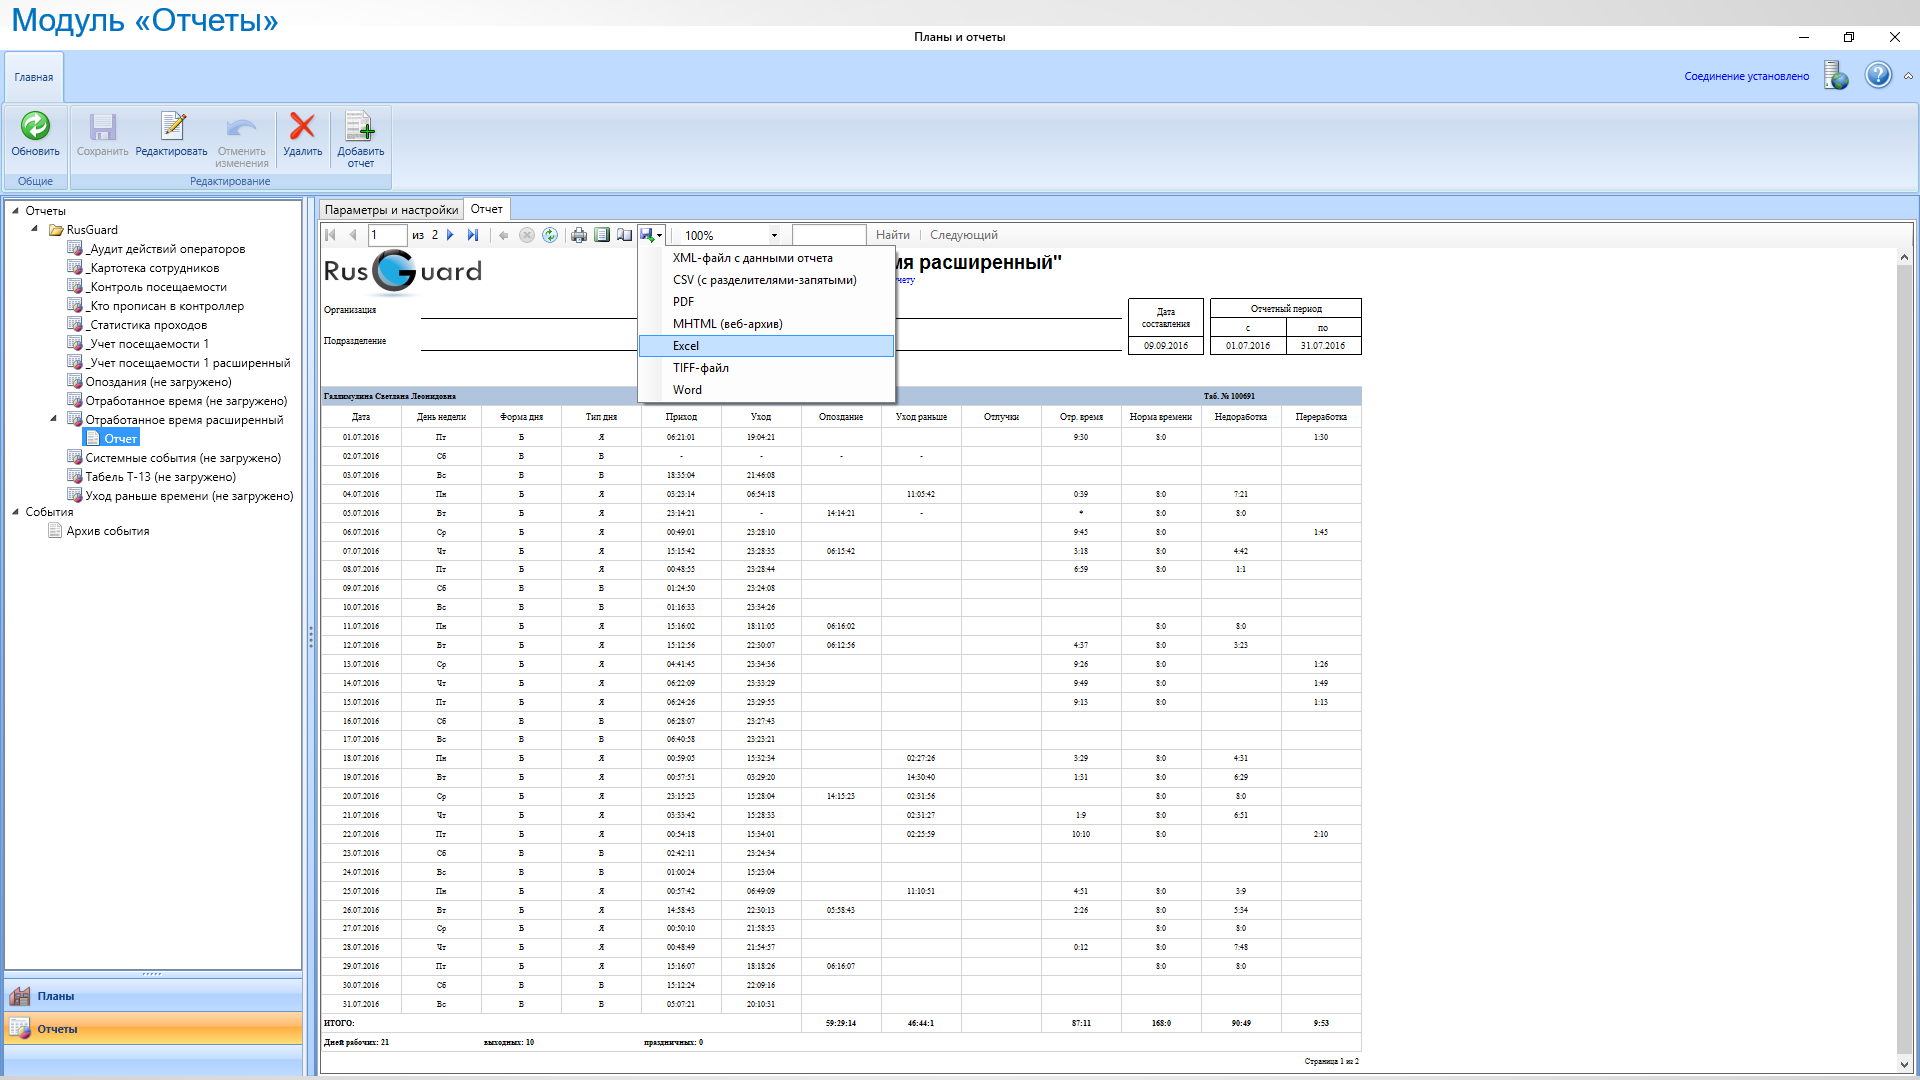Refresh the report with green toolbar icon
This screenshot has height=1080, width=1920.
coord(550,235)
